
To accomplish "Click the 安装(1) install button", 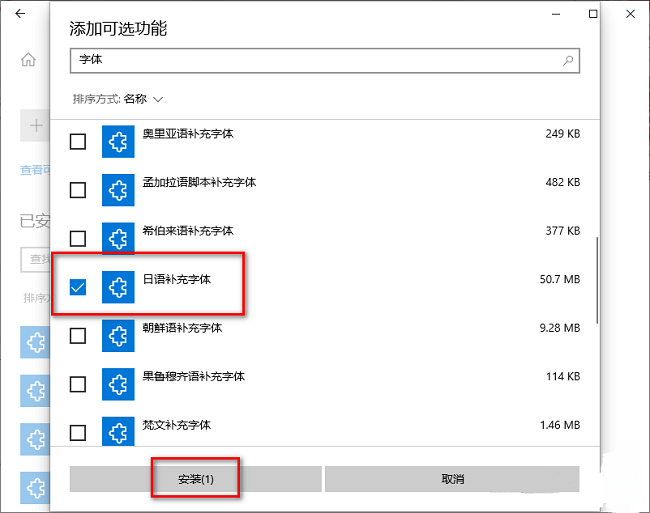I will 196,479.
